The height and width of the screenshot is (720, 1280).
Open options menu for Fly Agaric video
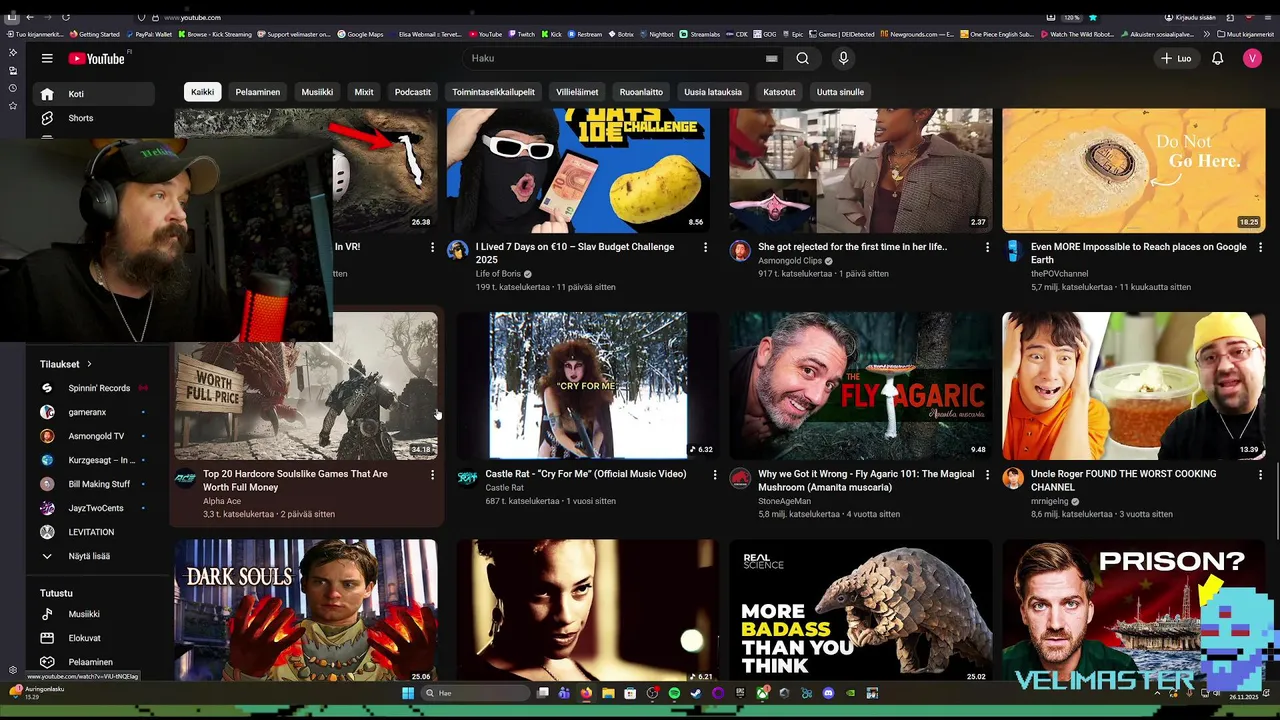coord(987,474)
